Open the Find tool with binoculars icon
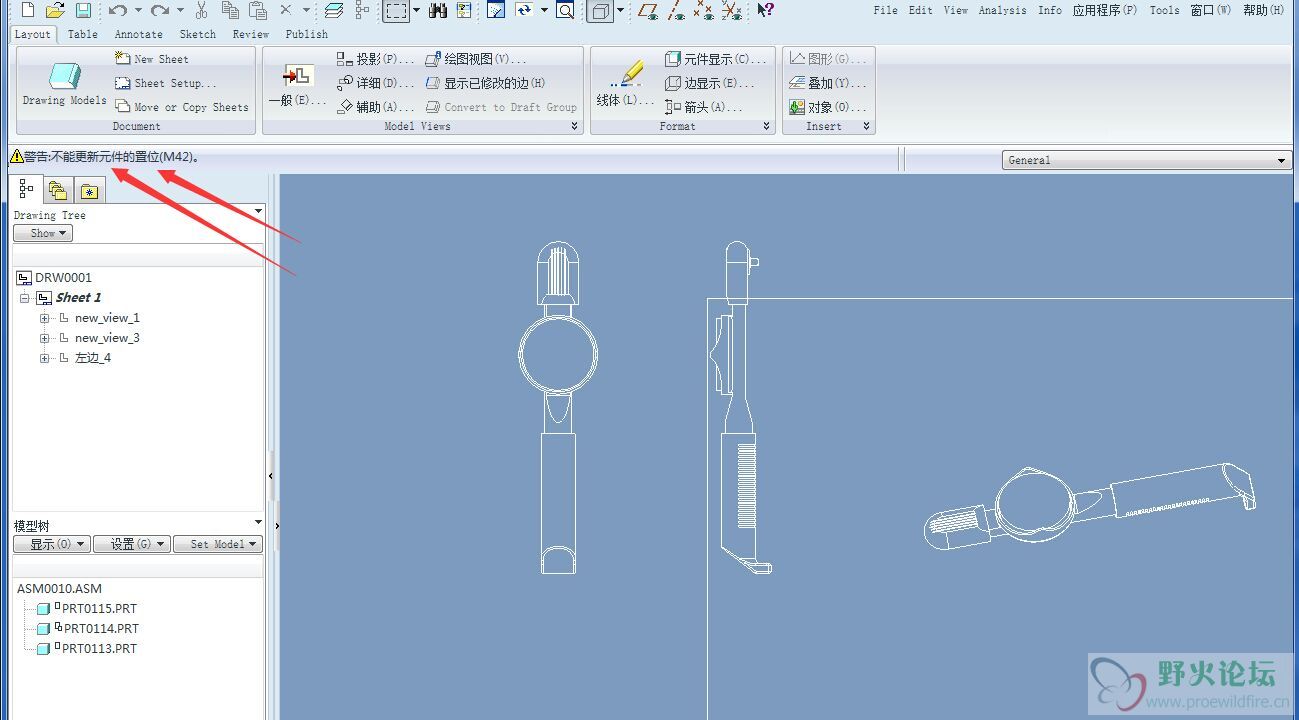This screenshot has height=720, width=1299. pos(437,10)
